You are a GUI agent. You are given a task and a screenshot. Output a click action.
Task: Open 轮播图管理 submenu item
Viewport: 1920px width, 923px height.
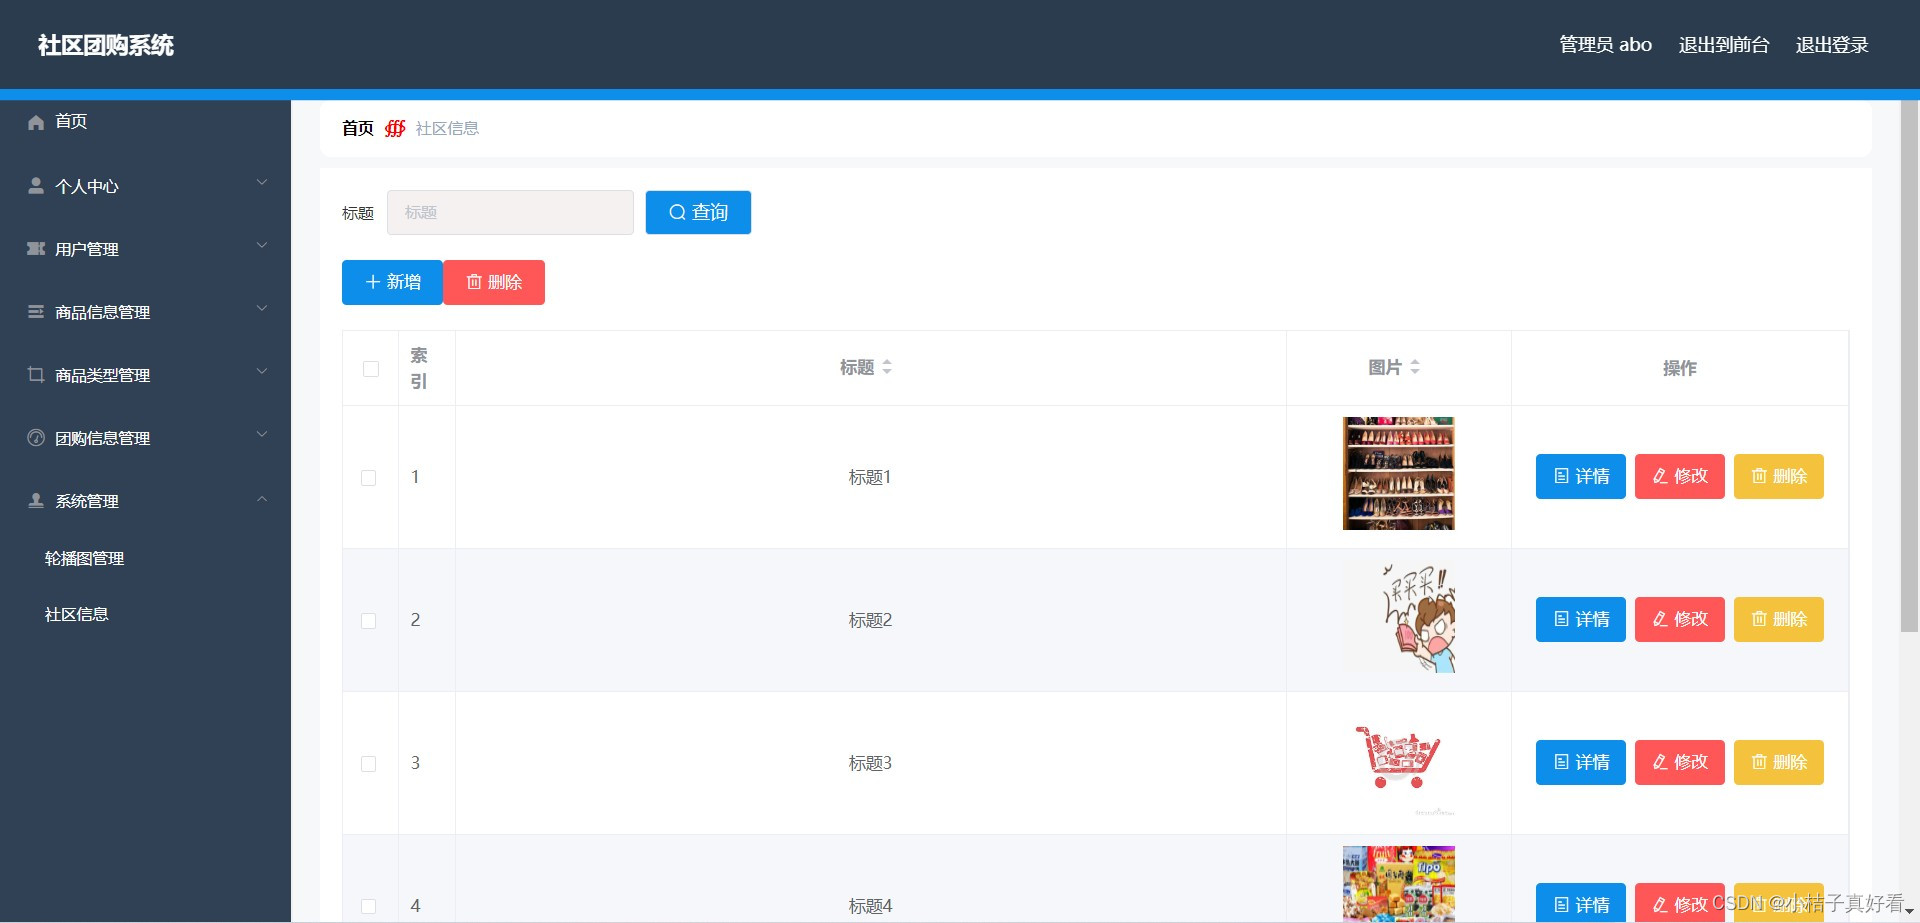click(145, 558)
